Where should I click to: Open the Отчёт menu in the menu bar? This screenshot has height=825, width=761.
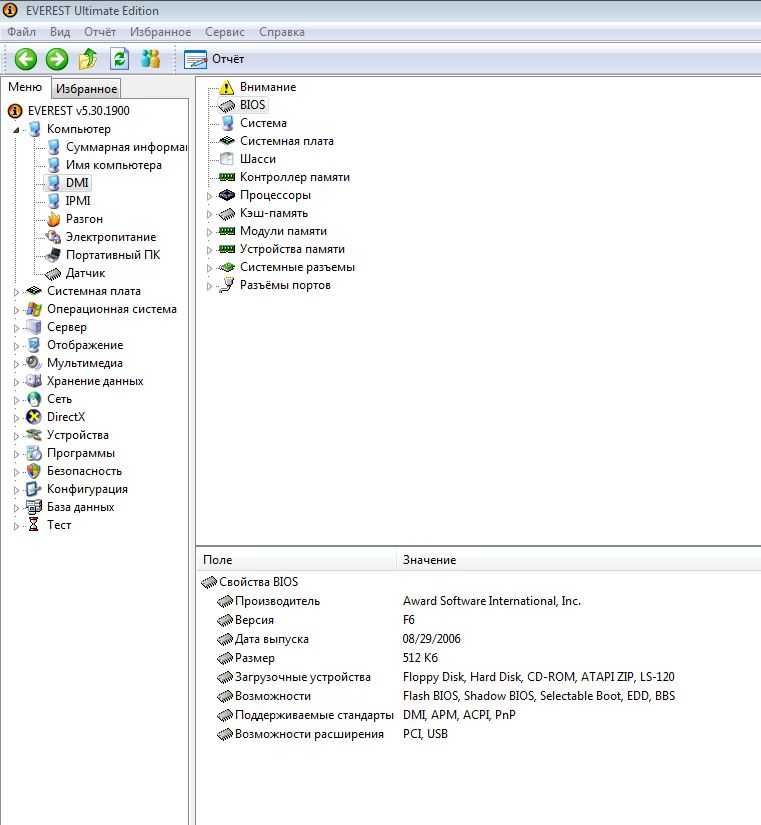click(x=100, y=32)
